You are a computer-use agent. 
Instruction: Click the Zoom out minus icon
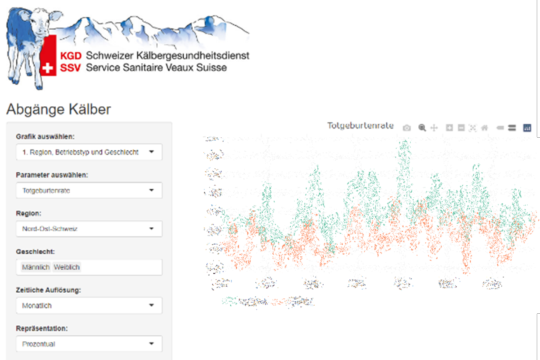(461, 128)
